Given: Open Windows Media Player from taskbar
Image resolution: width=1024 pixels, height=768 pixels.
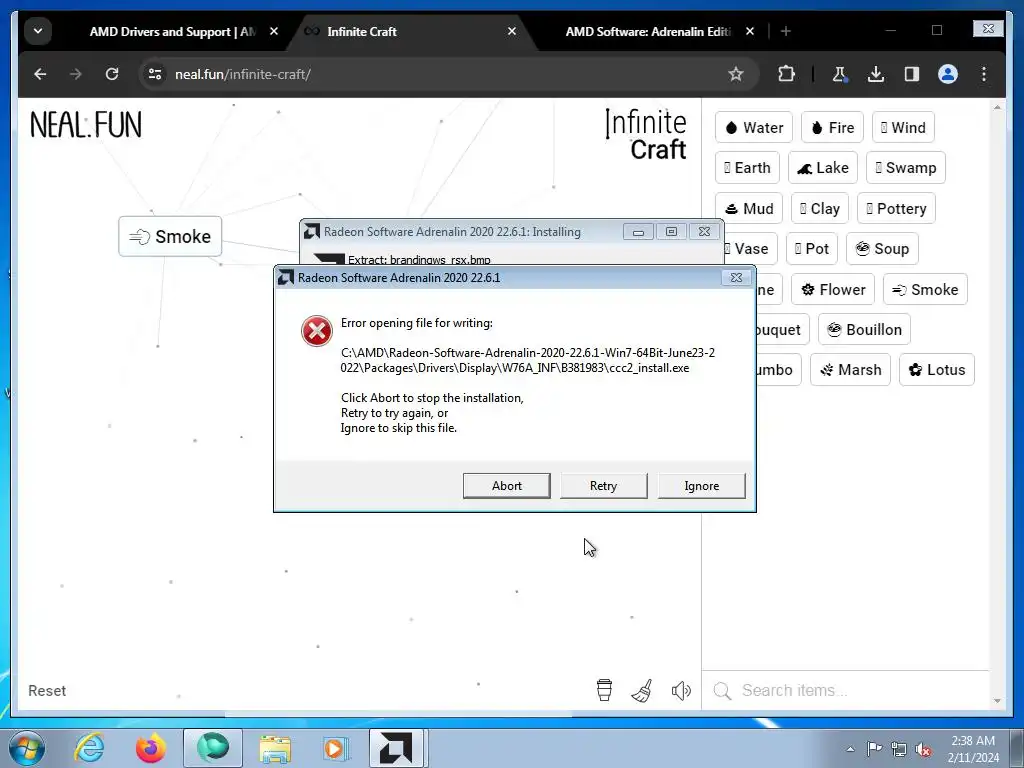Looking at the screenshot, I should point(335,748).
